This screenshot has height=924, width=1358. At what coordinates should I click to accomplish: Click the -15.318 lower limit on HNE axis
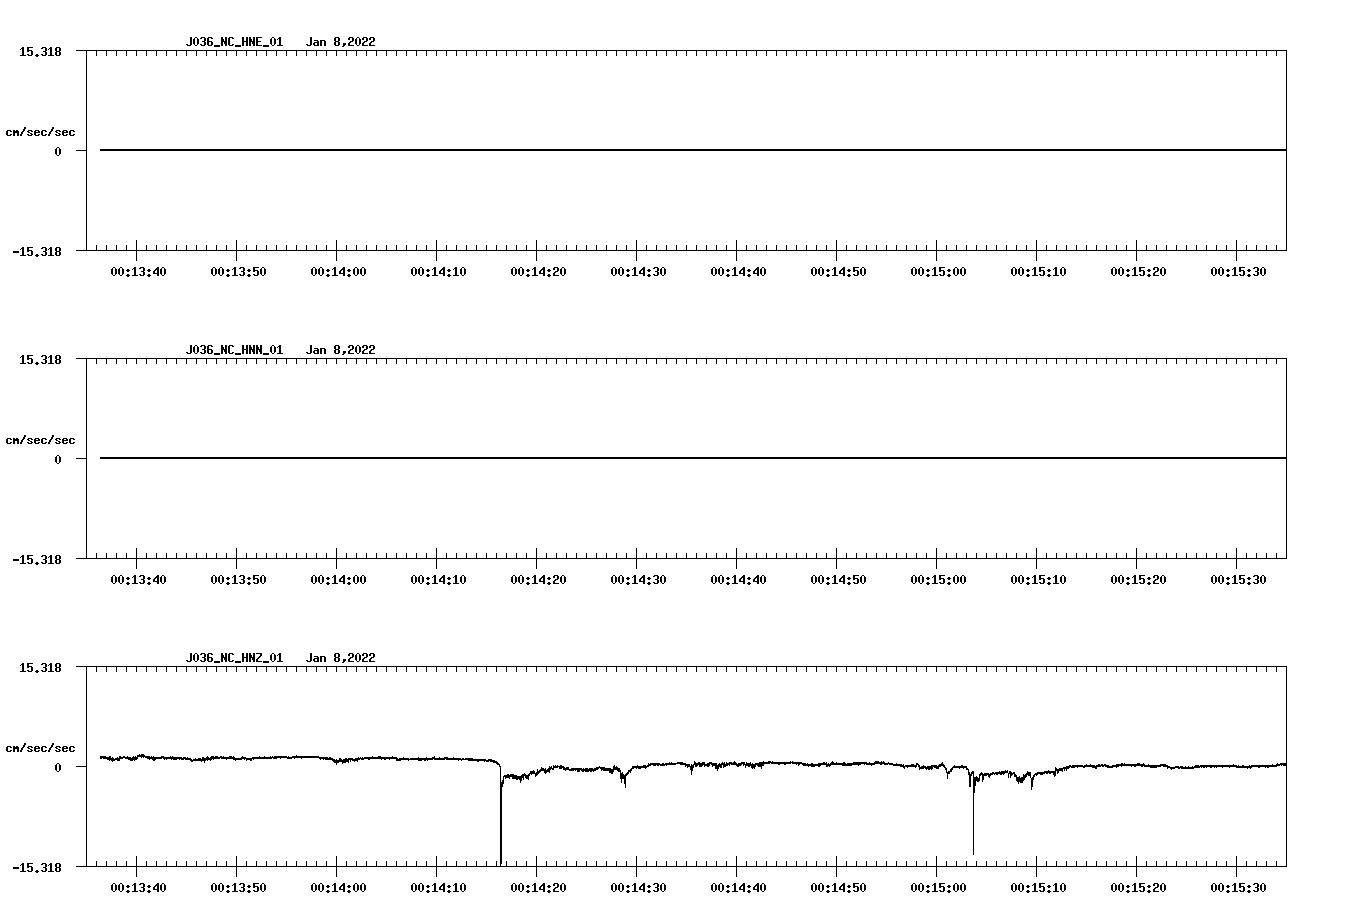coord(37,251)
